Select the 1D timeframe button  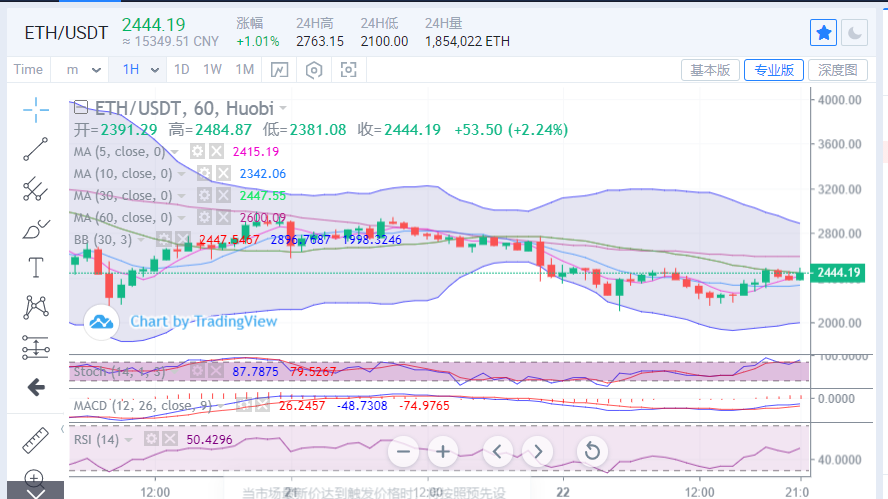(181, 70)
